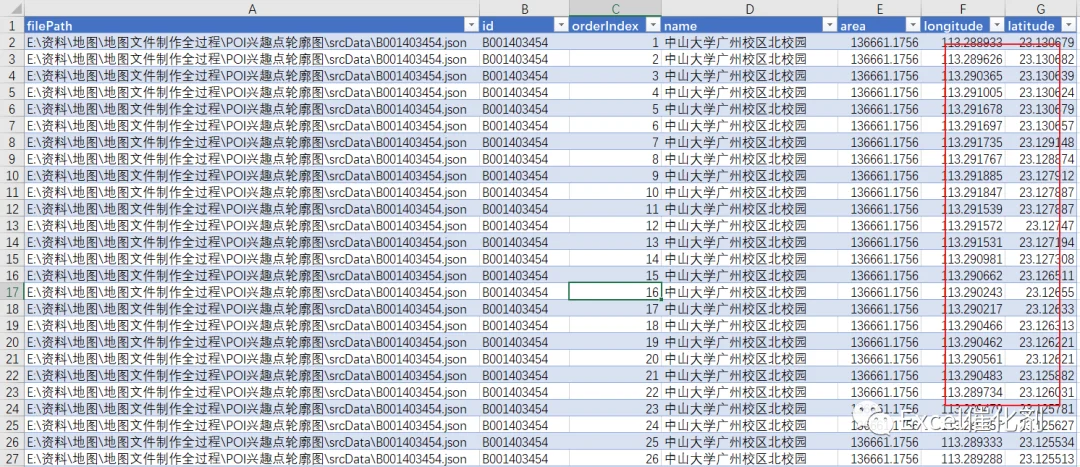Open the longitude column filter dropdown
Screen dimensions: 1080x467
coord(996,25)
